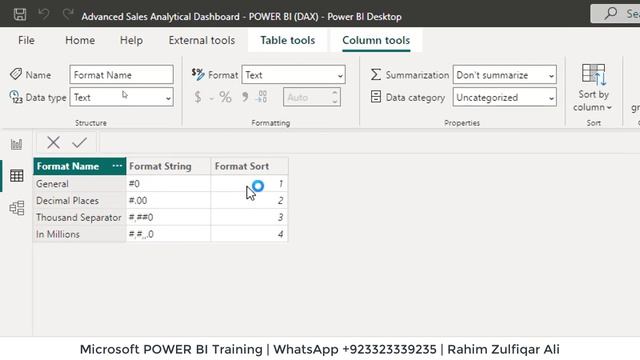Click the #0 format string cell
The image size is (640, 360).
tap(169, 184)
